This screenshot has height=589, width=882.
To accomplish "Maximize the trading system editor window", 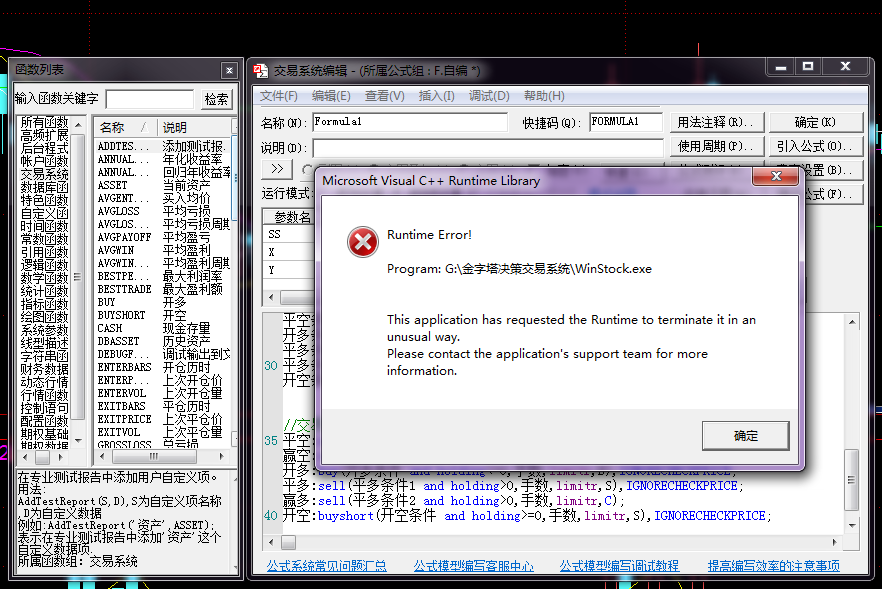I will [x=808, y=67].
